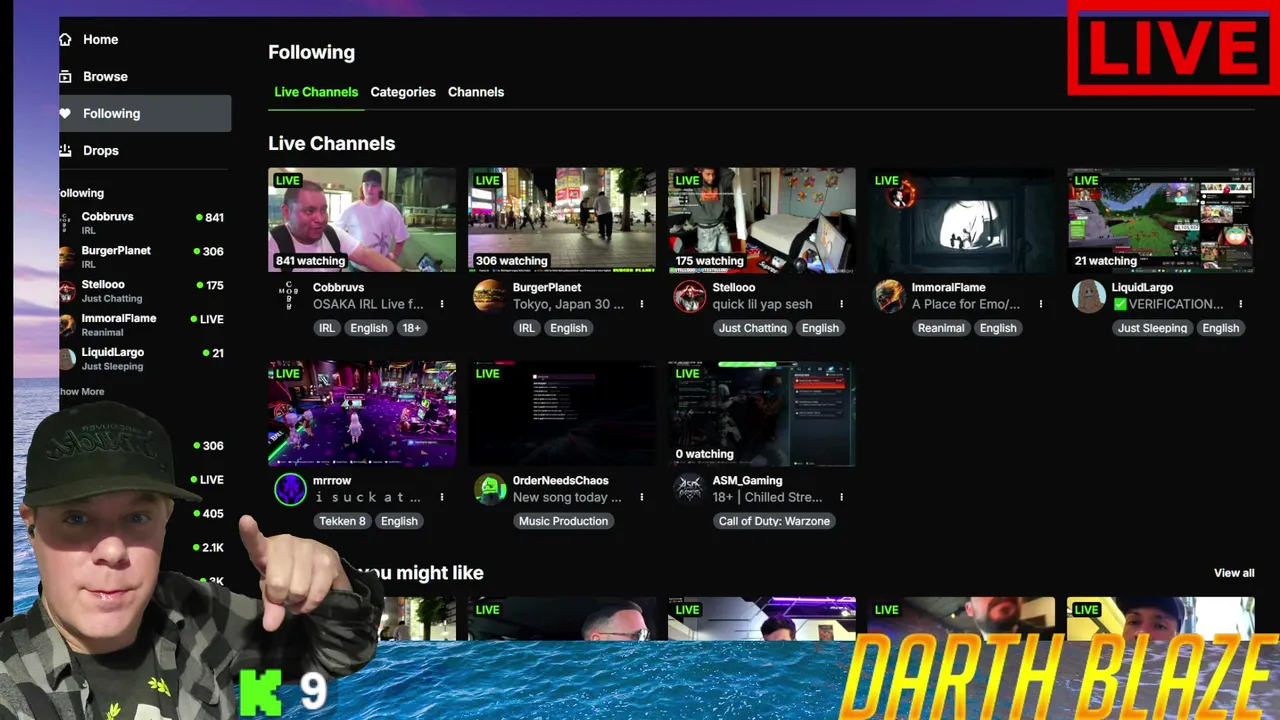Open the 0rderNeedsChaos green avatar on its card
This screenshot has height=720, width=1280.
489,489
